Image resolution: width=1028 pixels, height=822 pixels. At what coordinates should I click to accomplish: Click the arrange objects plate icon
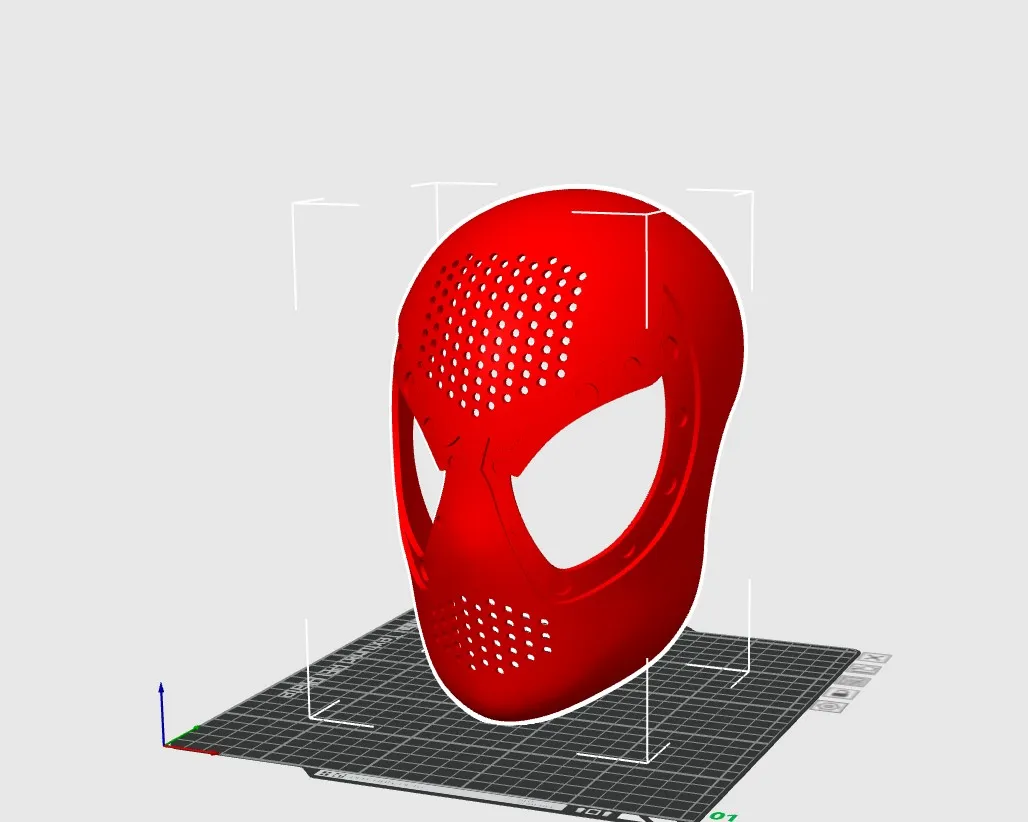pos(863,669)
